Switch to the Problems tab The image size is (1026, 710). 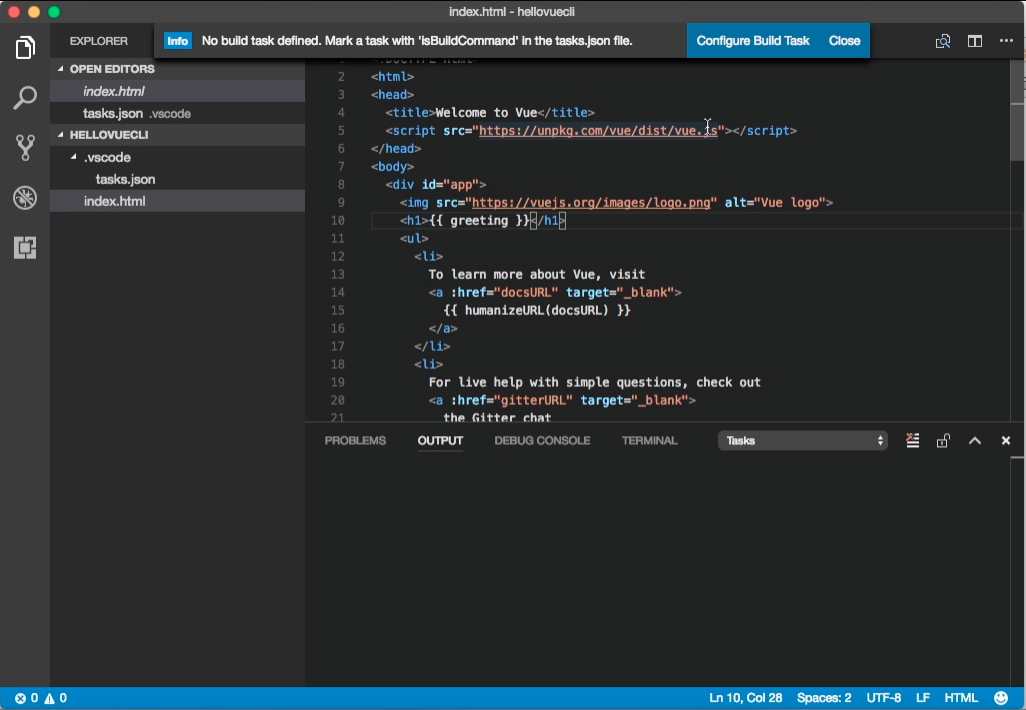[355, 440]
